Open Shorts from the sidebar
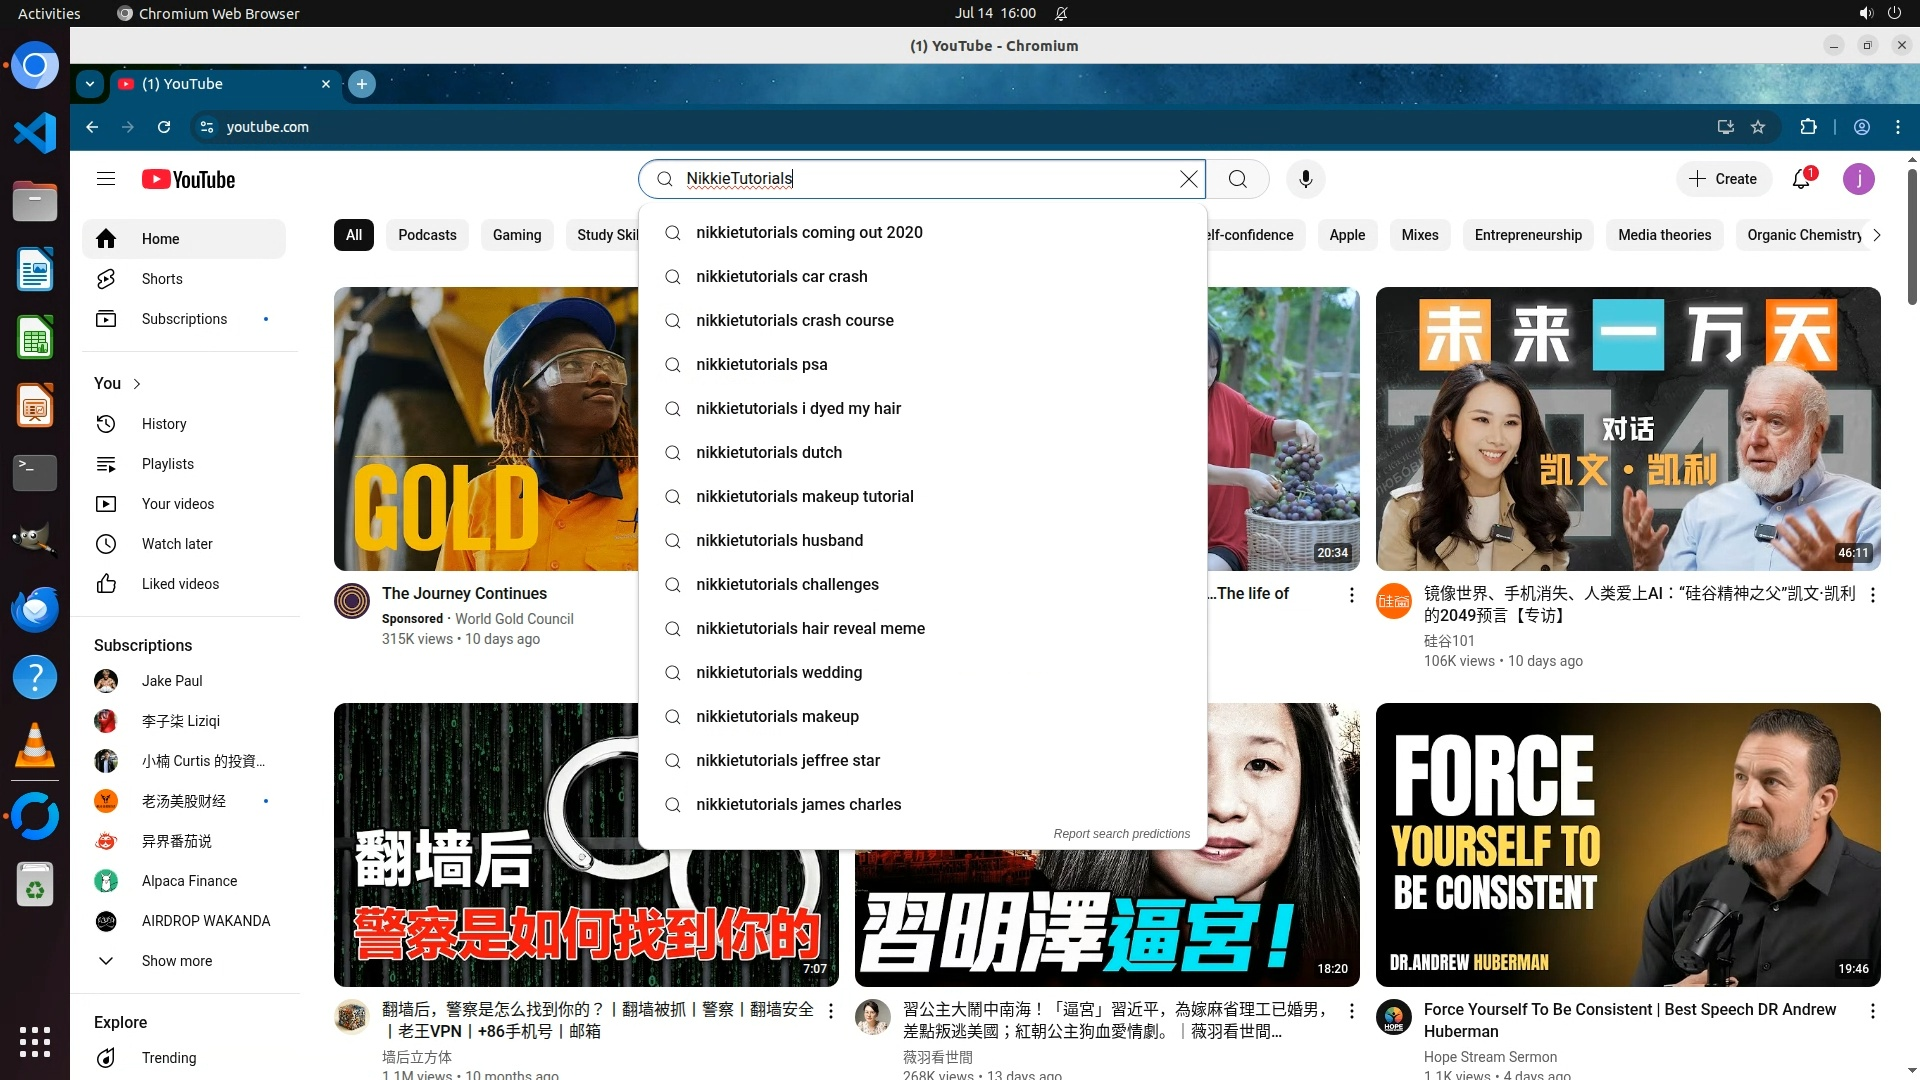This screenshot has width=1920, height=1080. (162, 279)
